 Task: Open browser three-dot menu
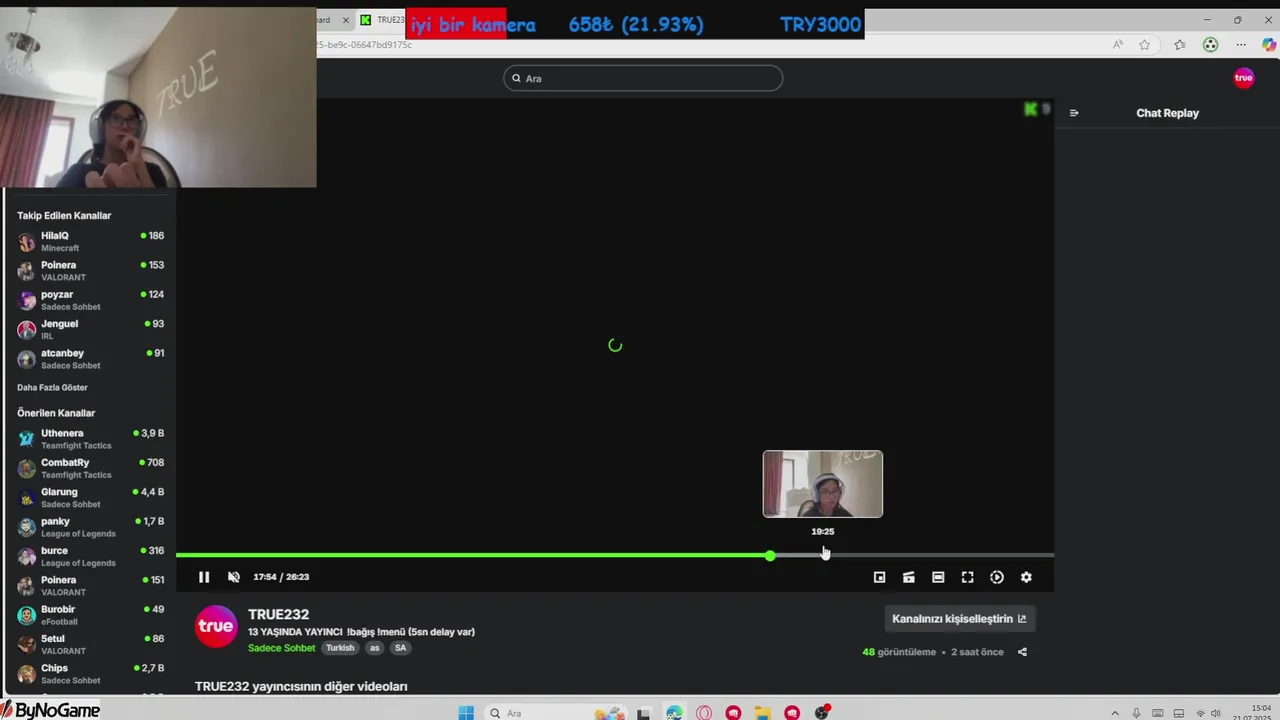click(x=1241, y=45)
